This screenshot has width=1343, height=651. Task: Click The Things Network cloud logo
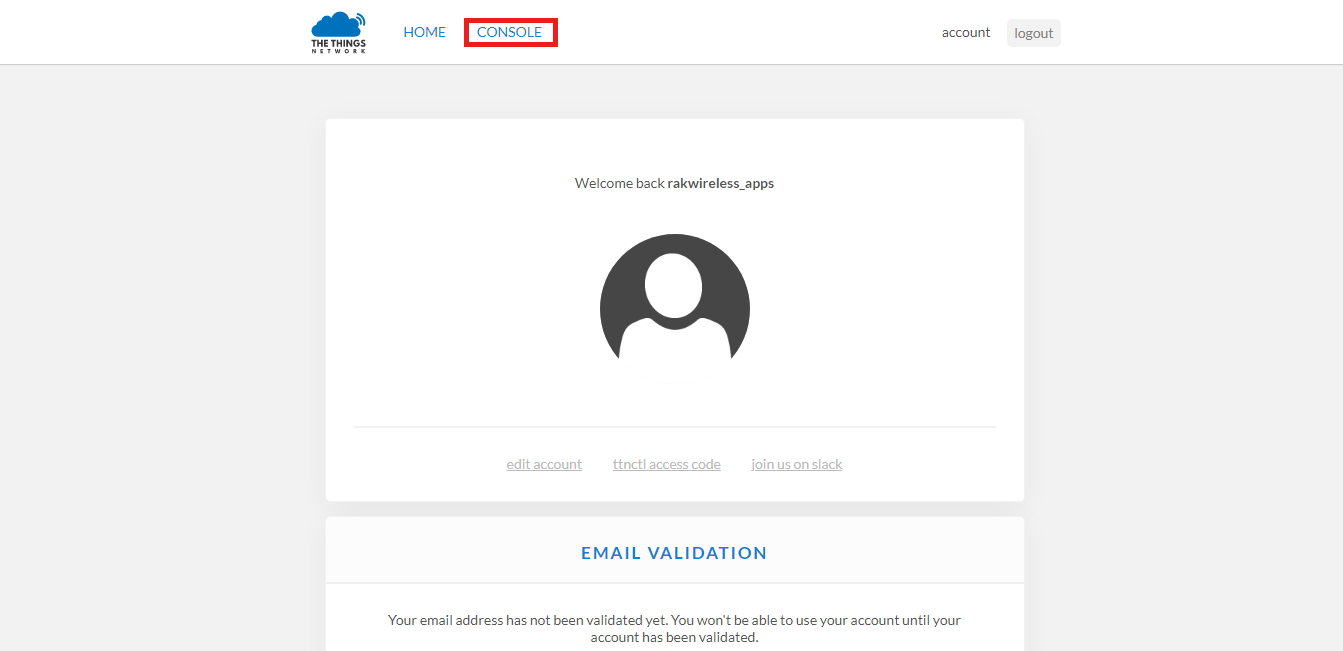click(x=335, y=26)
